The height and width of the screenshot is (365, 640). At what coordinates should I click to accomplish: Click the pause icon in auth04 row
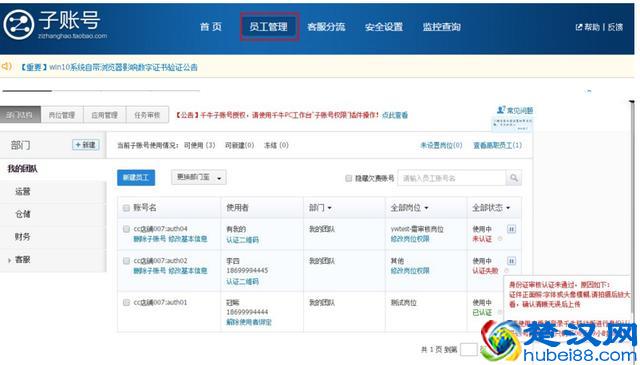tap(511, 229)
